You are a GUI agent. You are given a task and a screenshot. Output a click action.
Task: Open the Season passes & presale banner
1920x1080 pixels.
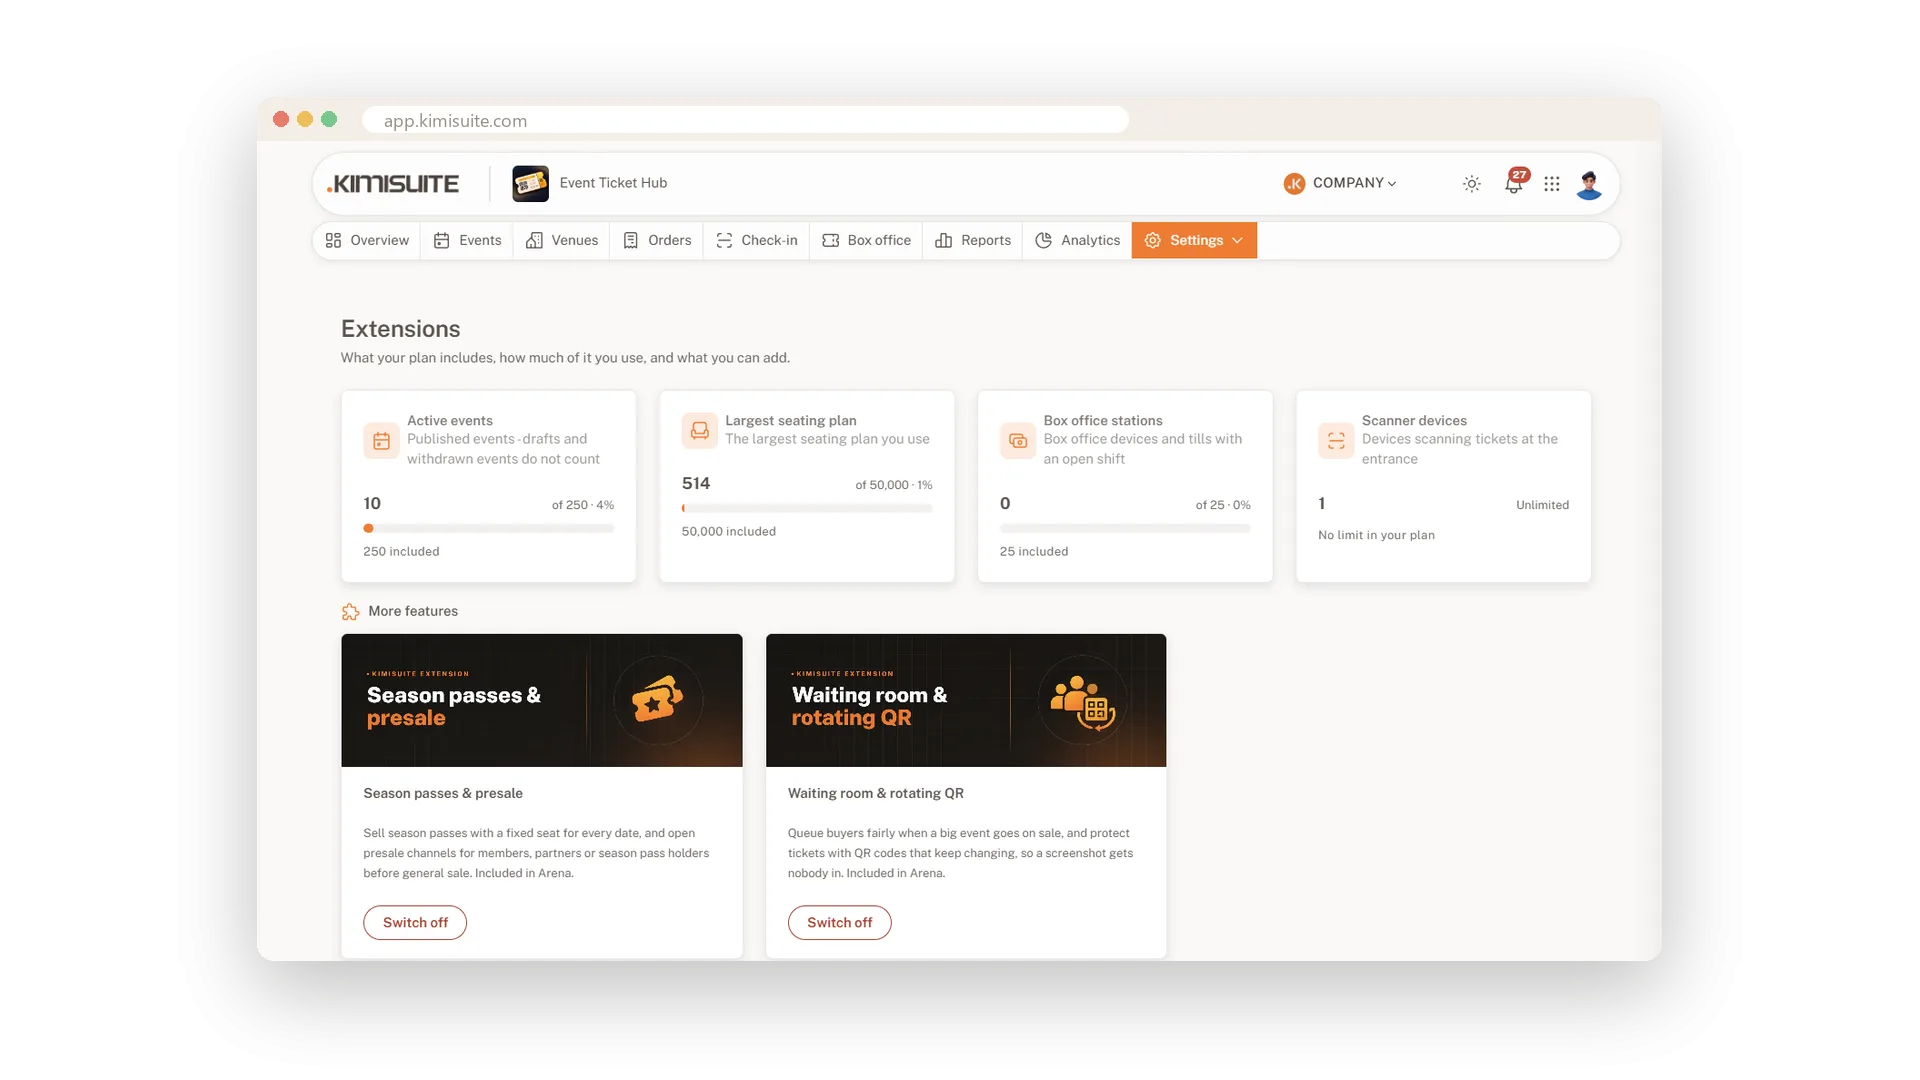[542, 700]
